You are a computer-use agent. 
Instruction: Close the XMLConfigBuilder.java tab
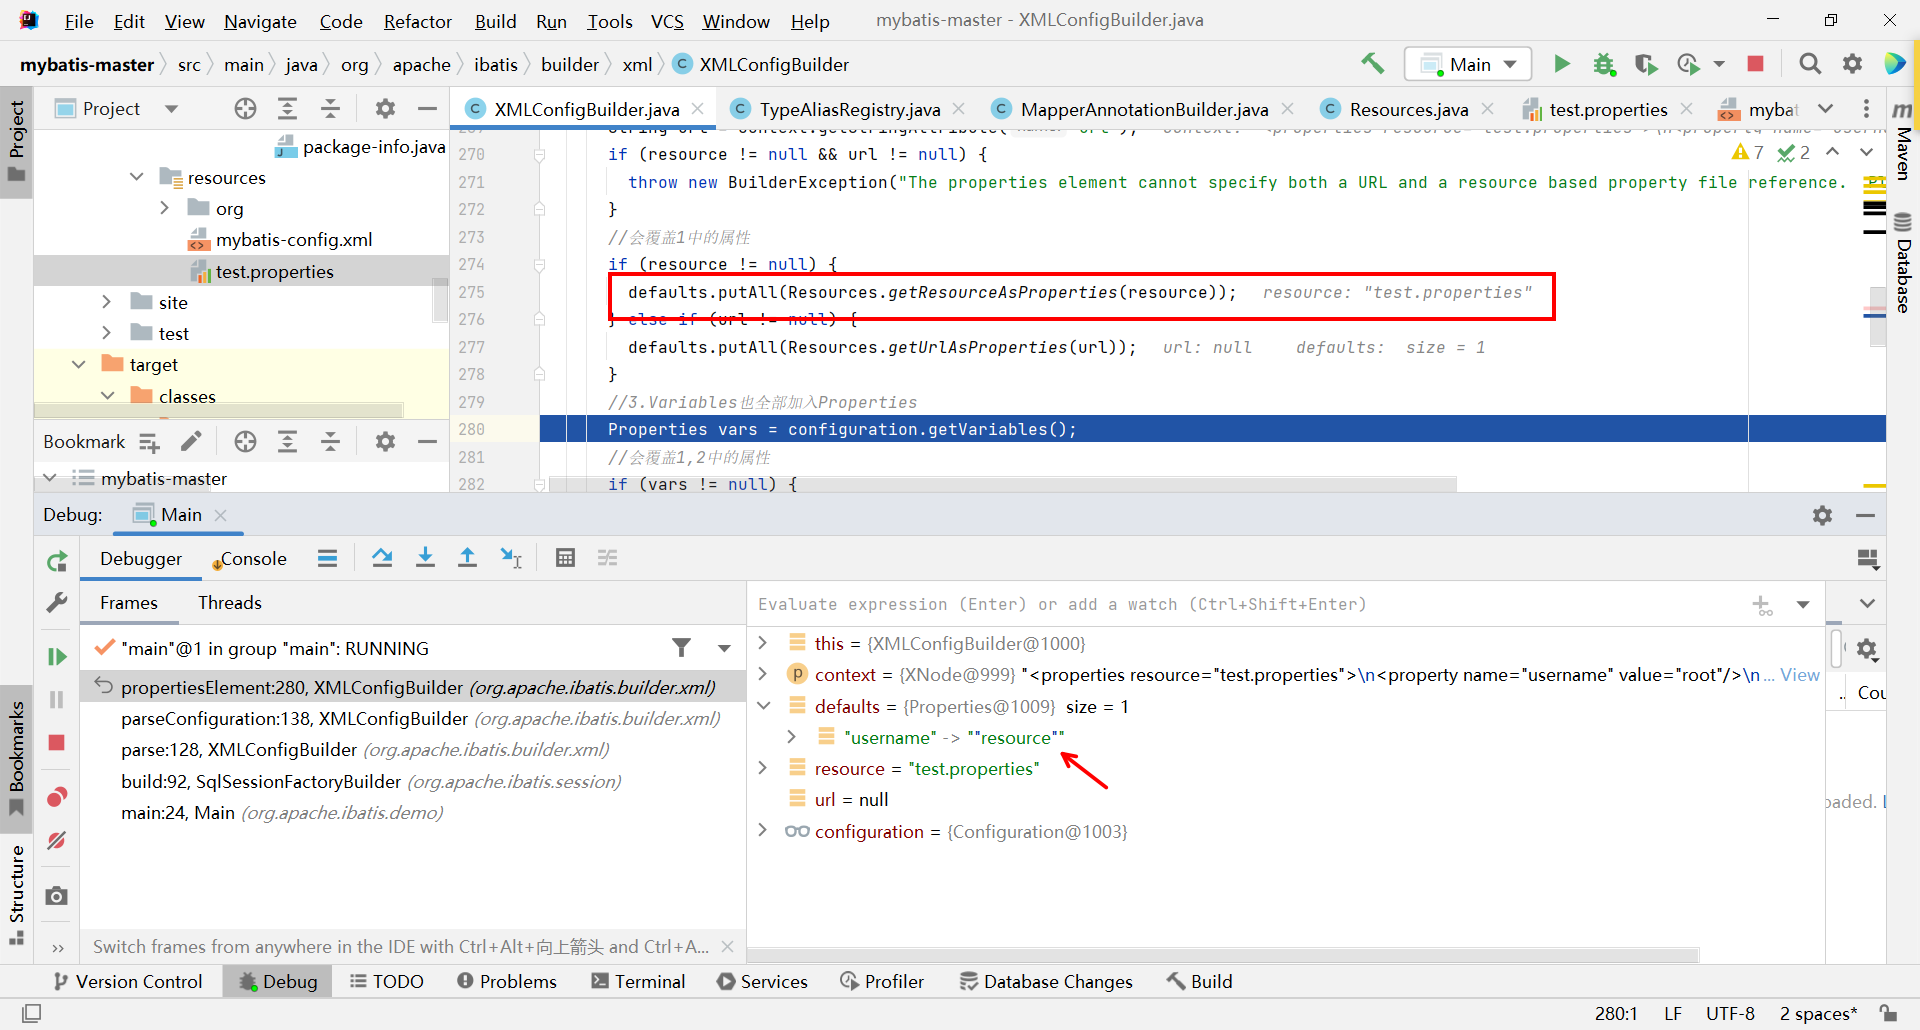point(698,108)
